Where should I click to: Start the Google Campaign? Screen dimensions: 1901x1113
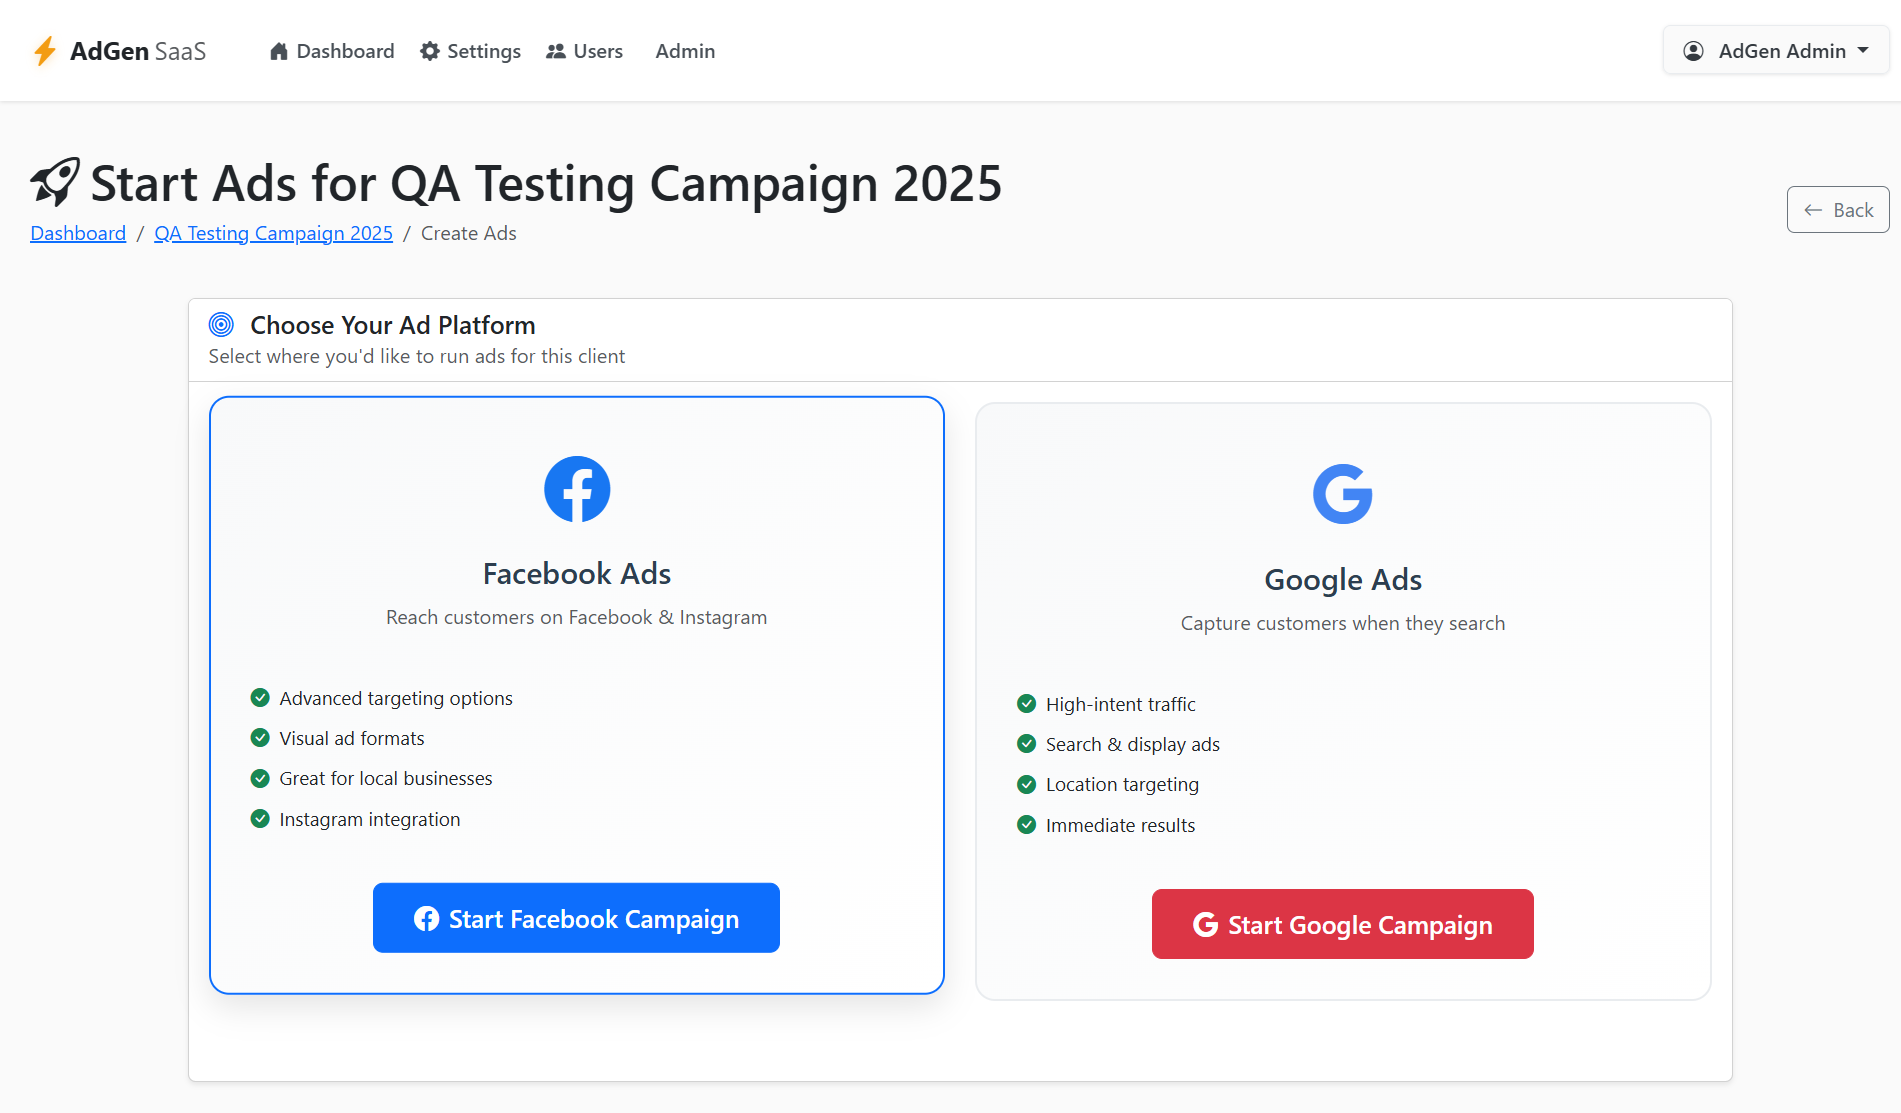1343,924
